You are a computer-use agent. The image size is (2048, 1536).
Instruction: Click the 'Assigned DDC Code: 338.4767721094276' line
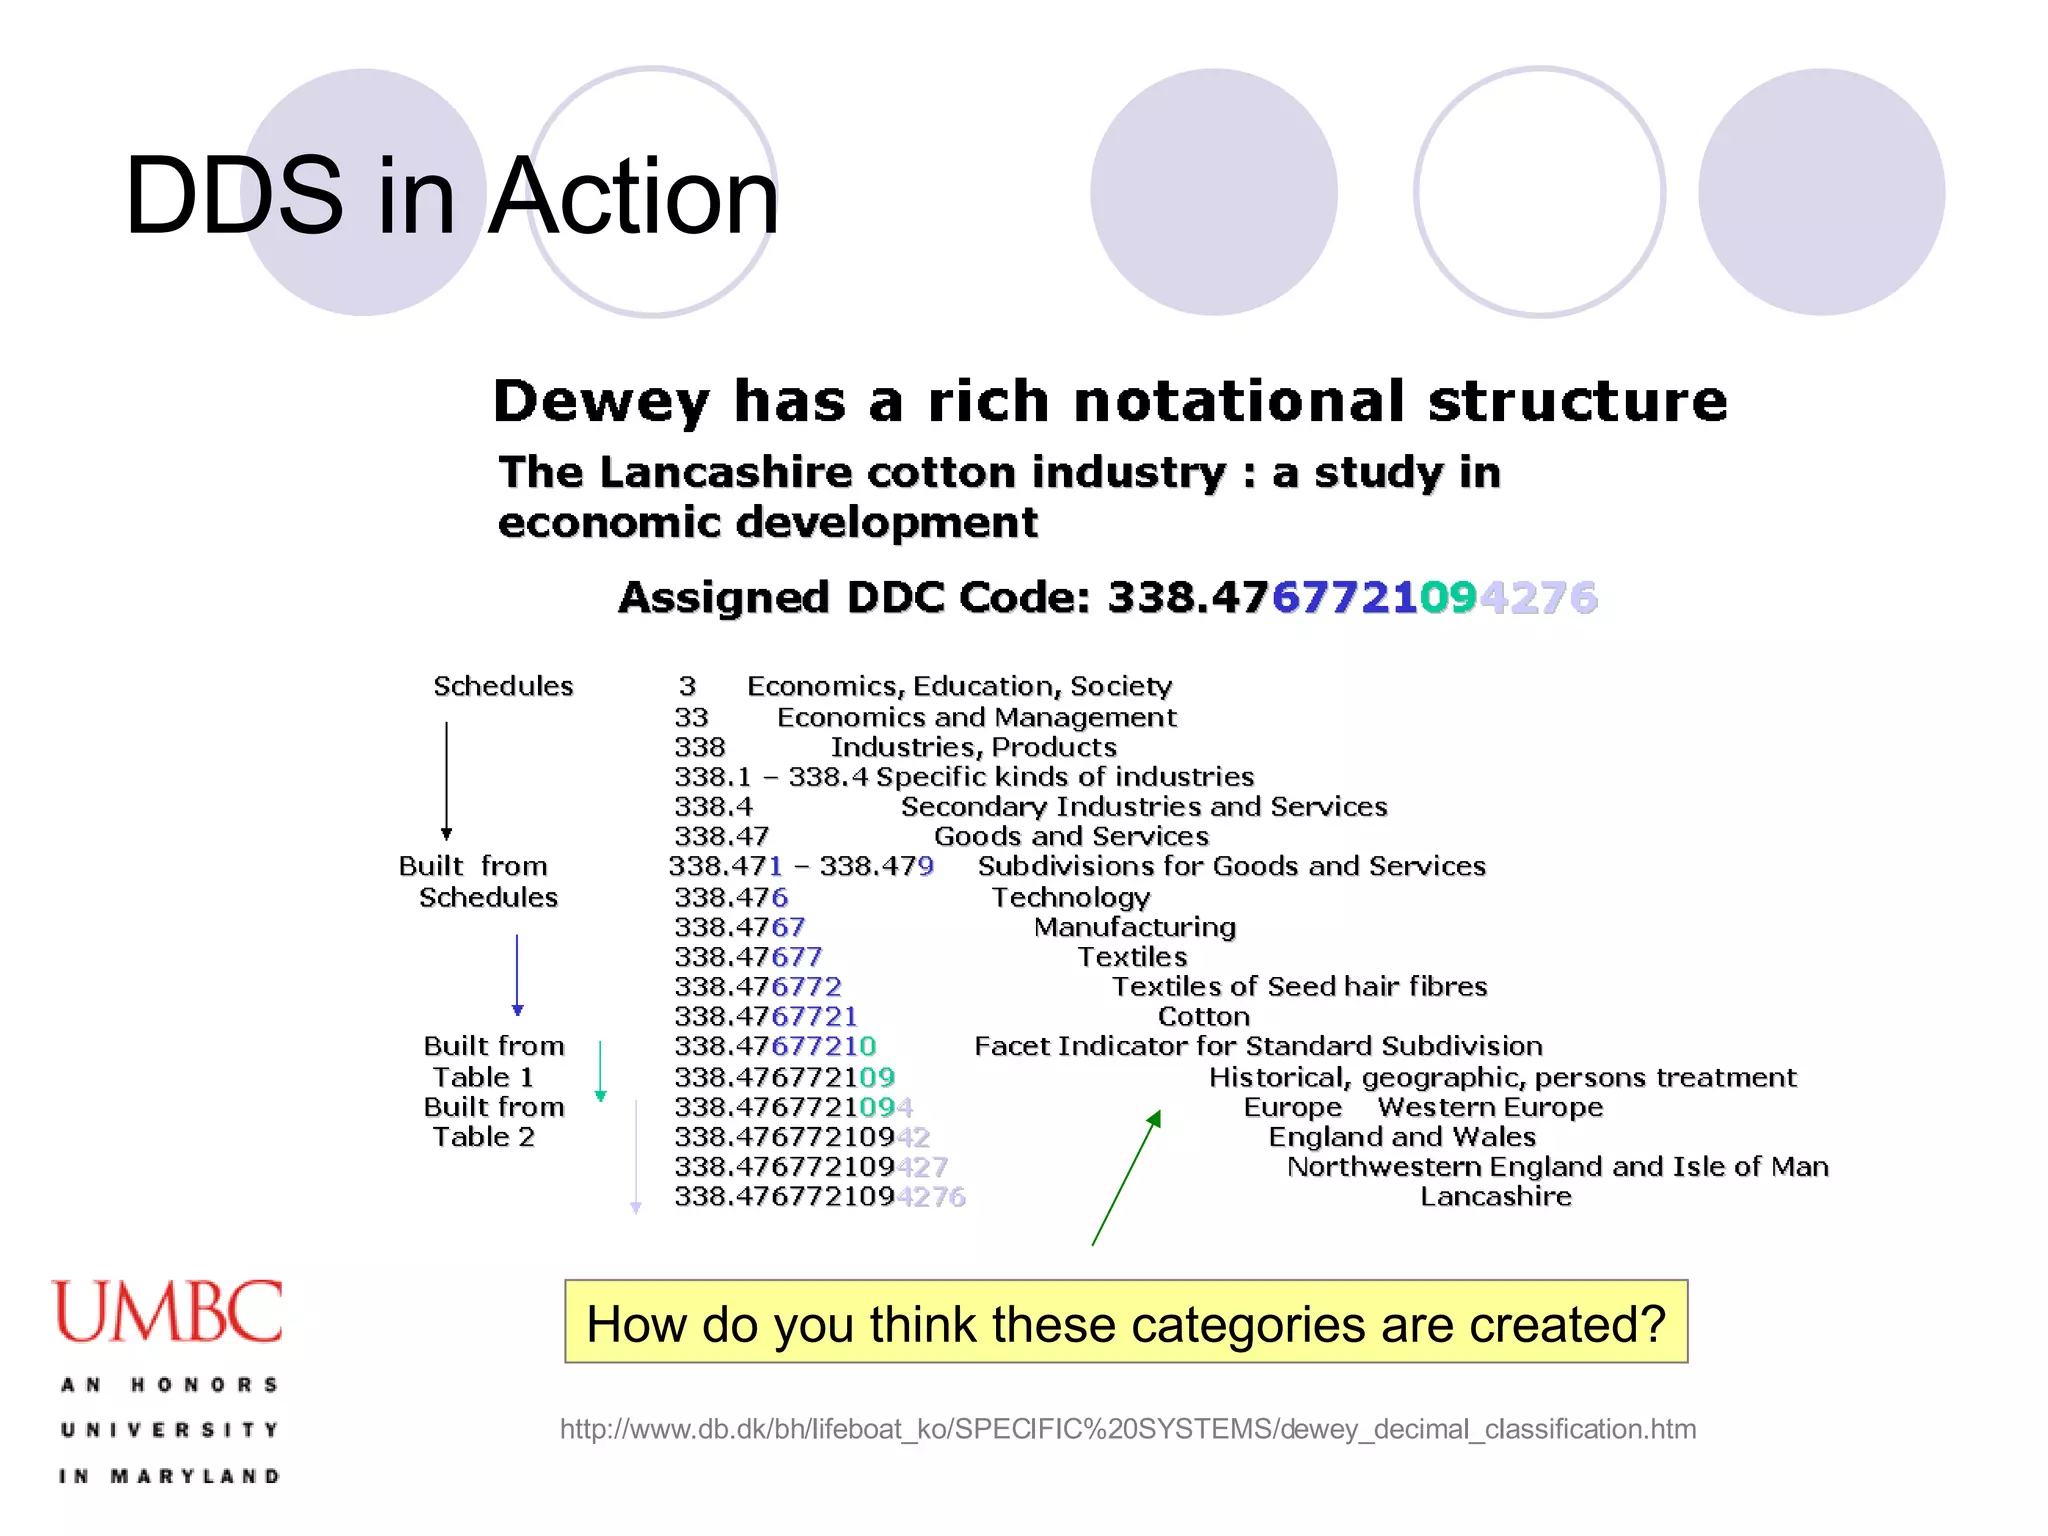coord(1108,598)
